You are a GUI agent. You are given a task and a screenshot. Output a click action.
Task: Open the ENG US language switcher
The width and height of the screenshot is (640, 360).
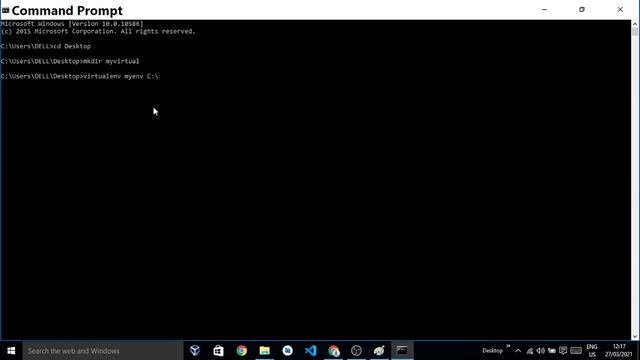click(x=592, y=351)
